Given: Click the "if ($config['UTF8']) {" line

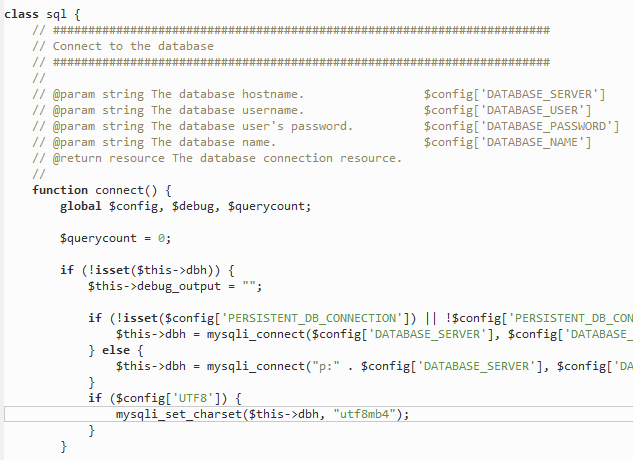Looking at the screenshot, I should pyautogui.click(x=165, y=399).
